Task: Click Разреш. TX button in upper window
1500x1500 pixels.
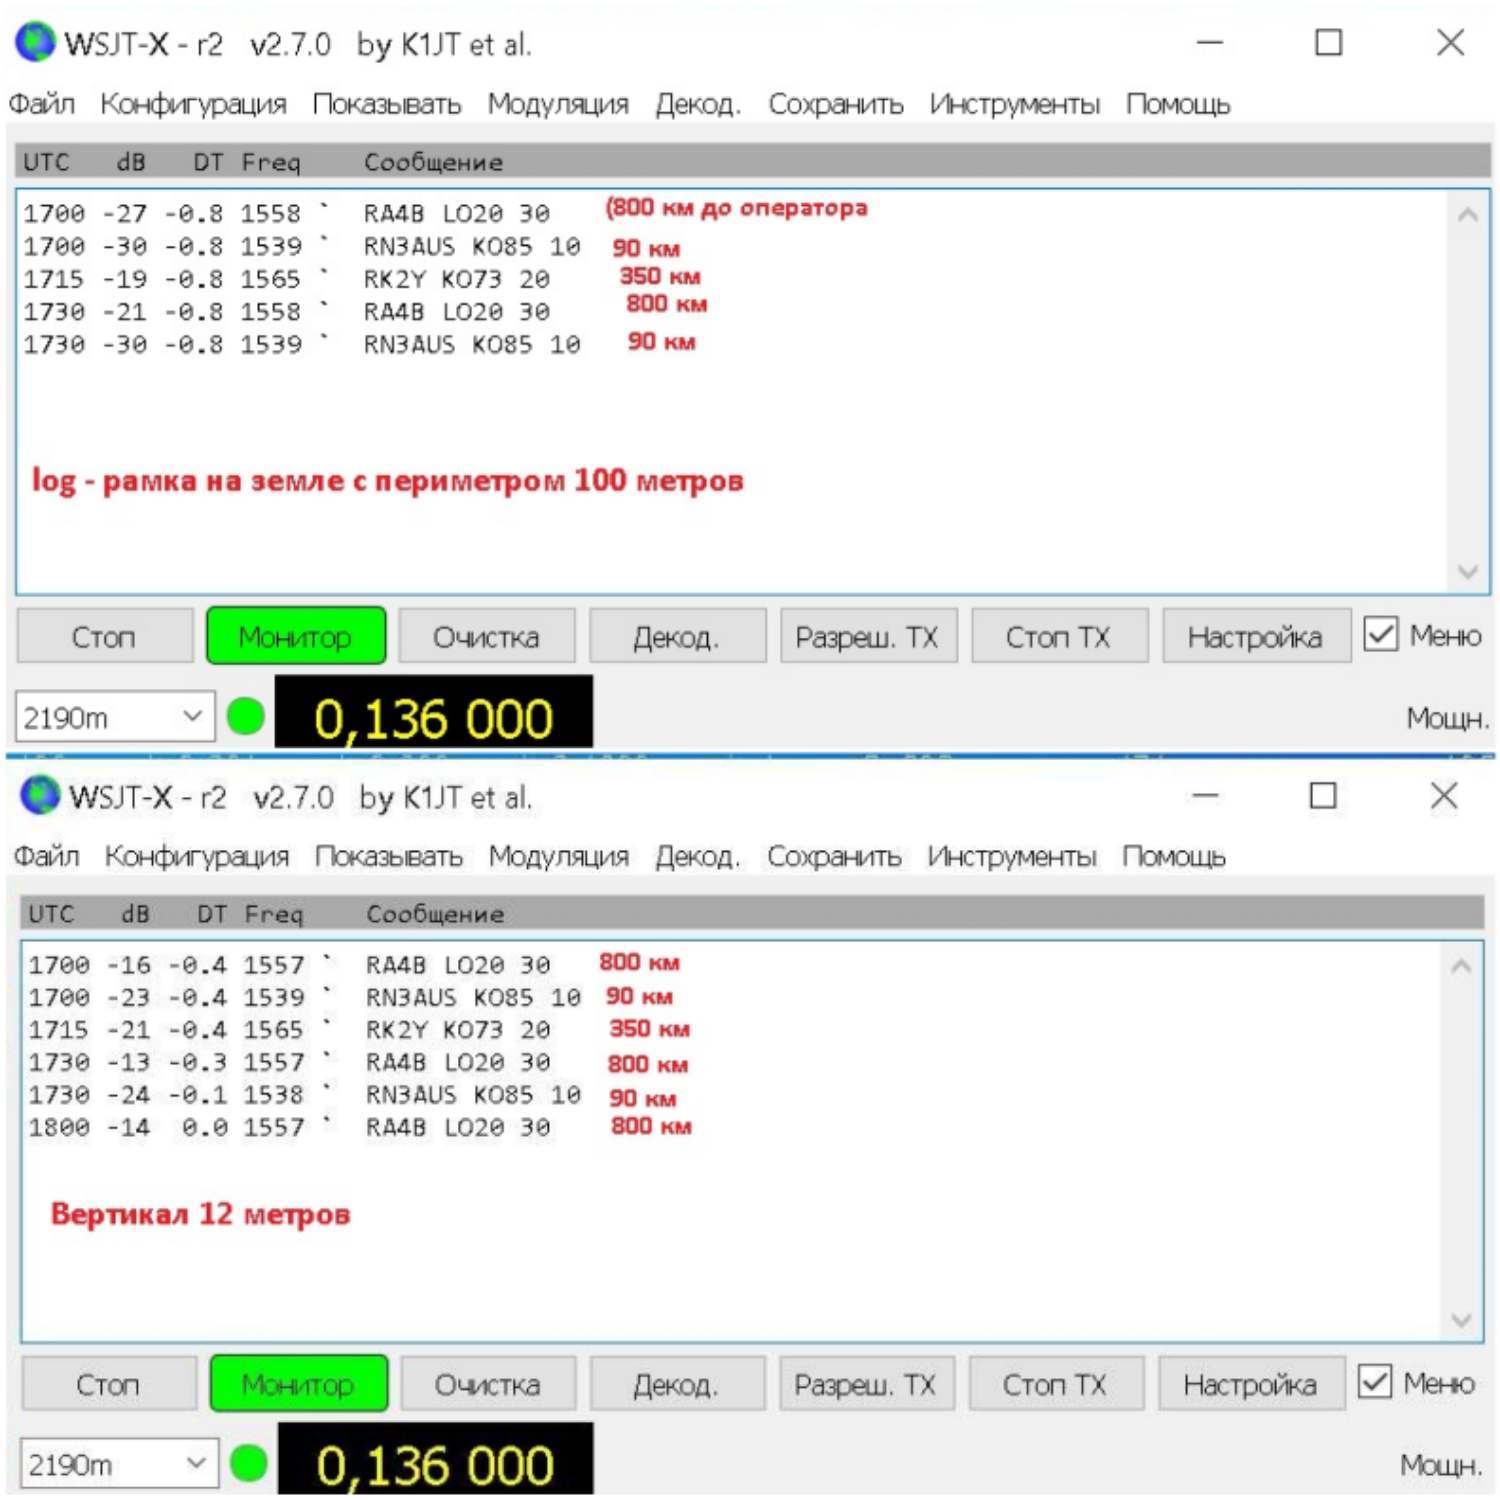Action: point(868,636)
